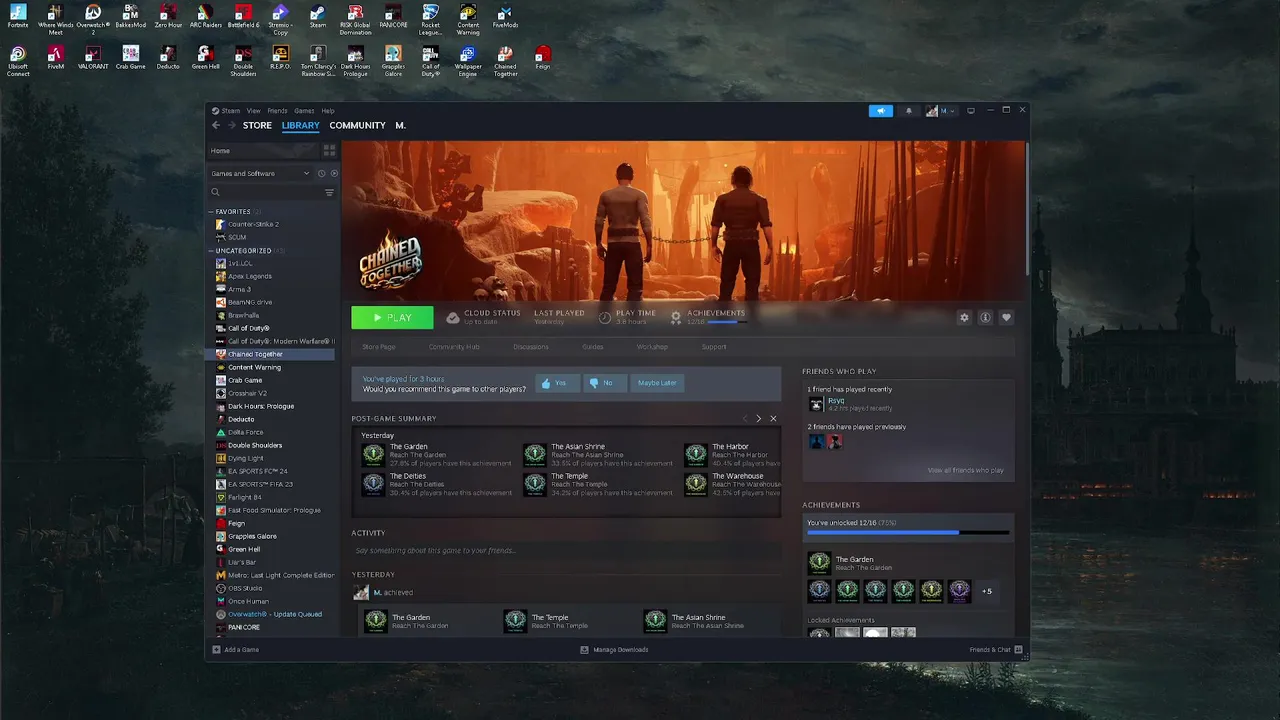Open the ARC Raiders desktop shortcut

point(205,18)
